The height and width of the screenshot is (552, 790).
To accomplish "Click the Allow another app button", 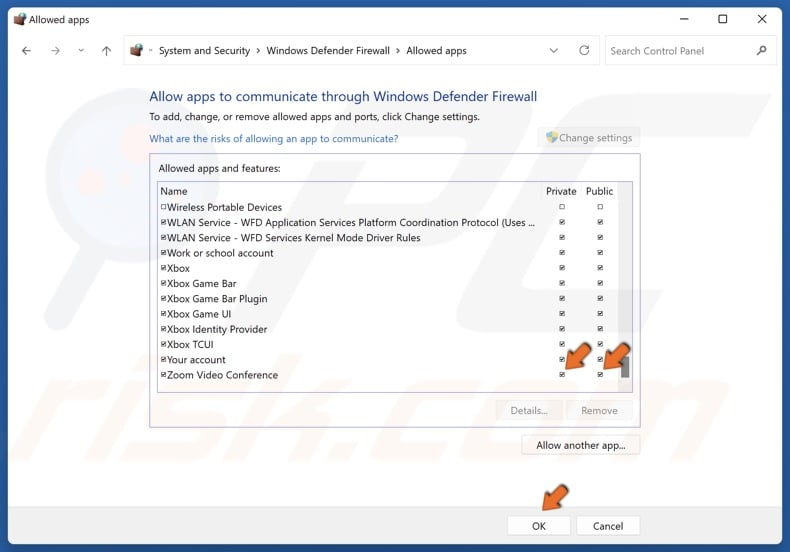I will (580, 445).
